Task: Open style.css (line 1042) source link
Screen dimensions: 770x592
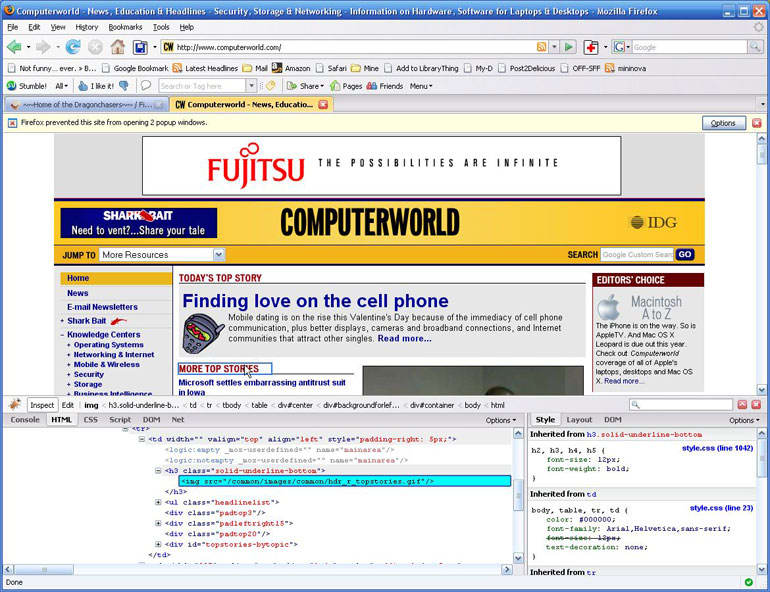Action: coord(717,448)
